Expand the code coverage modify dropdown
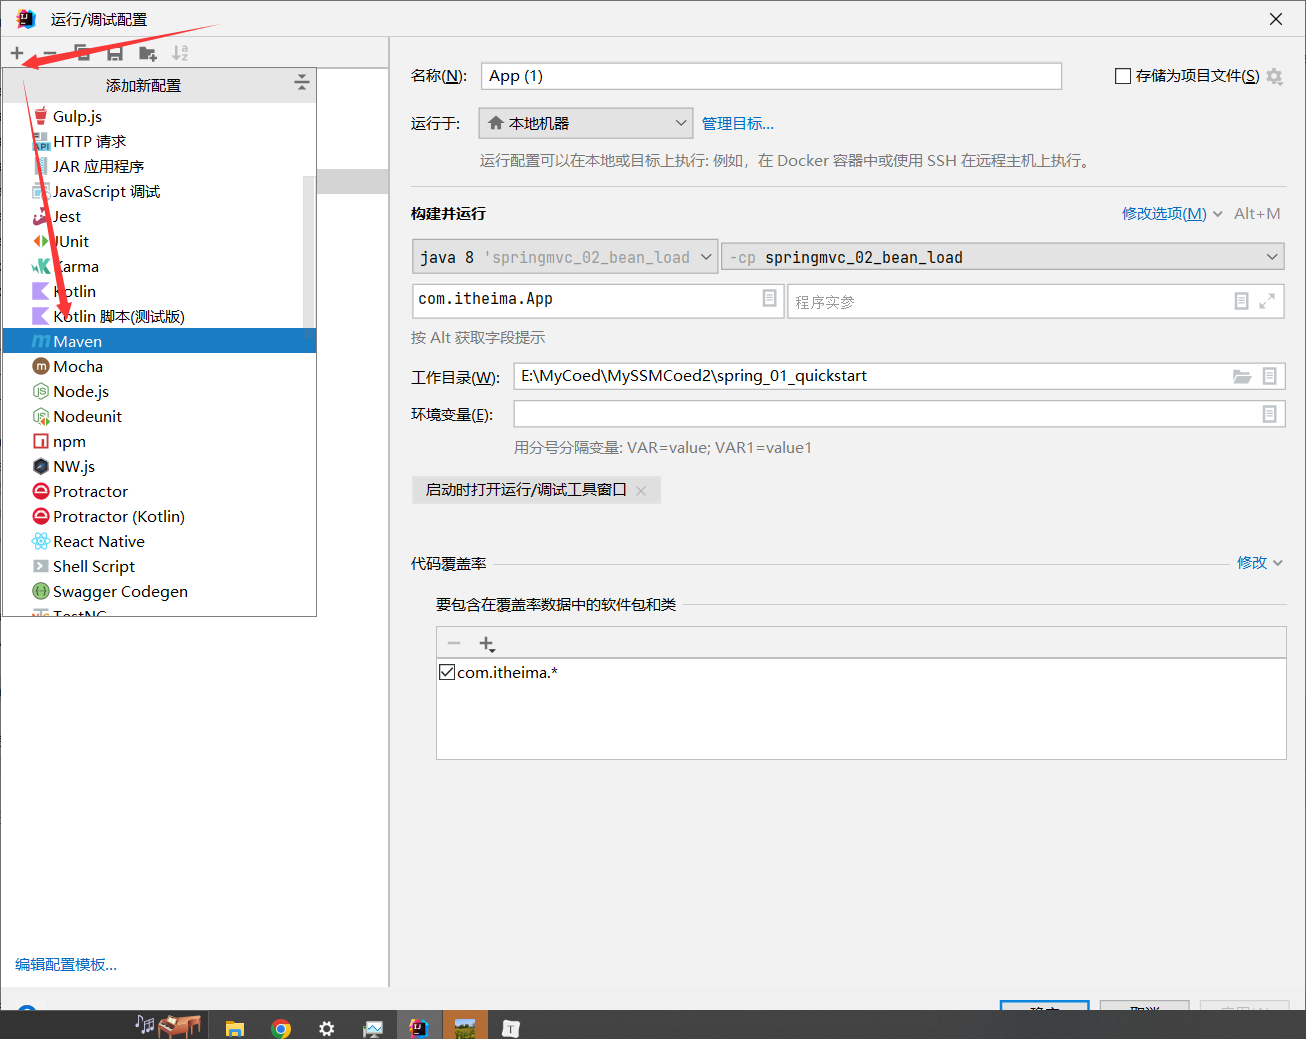The image size is (1306, 1039). tap(1259, 563)
